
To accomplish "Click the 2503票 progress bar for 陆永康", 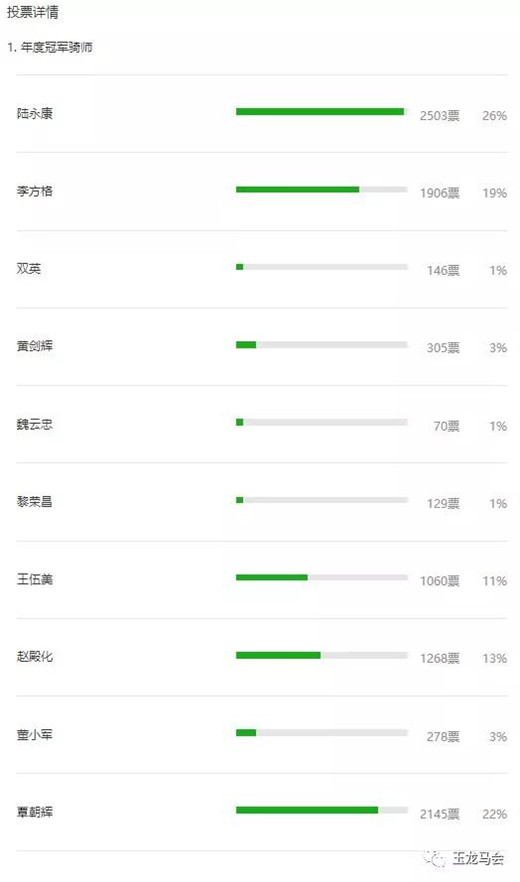I will coord(321,111).
